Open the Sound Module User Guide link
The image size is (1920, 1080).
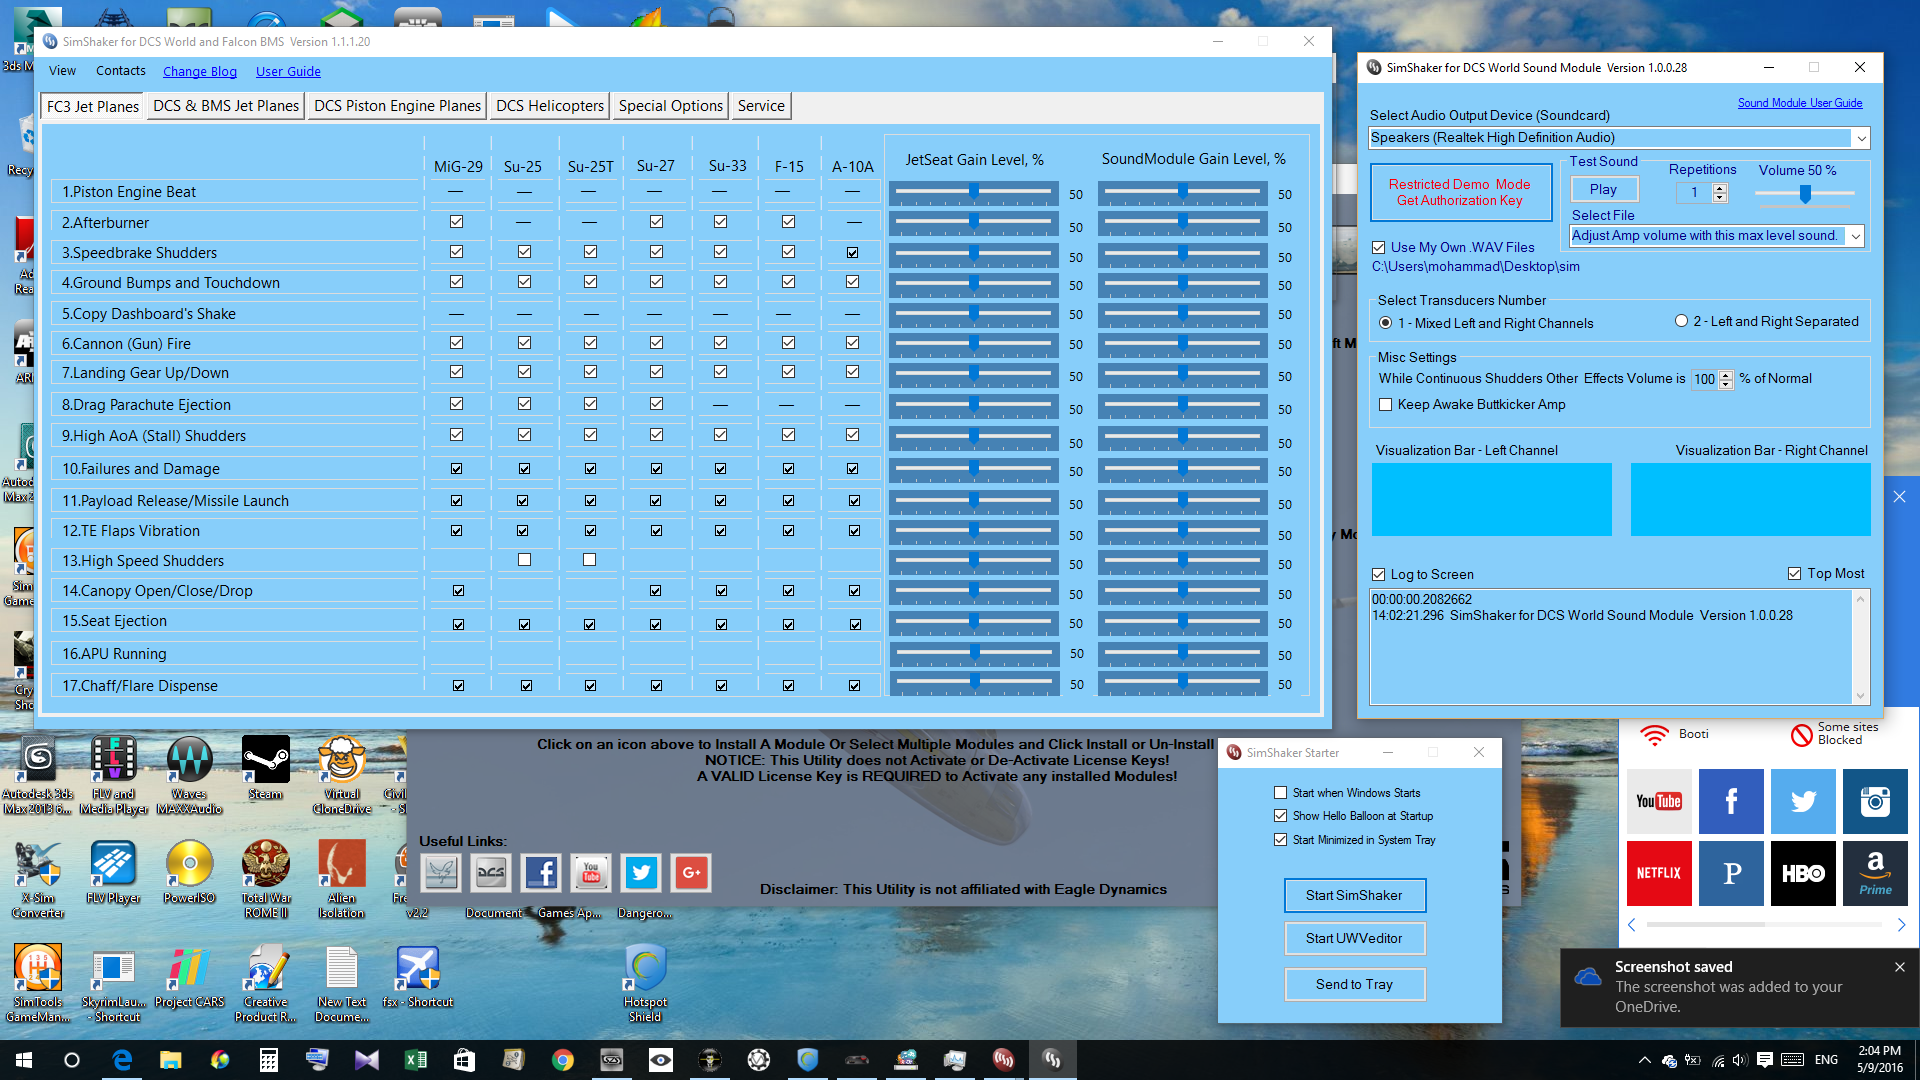(1800, 103)
